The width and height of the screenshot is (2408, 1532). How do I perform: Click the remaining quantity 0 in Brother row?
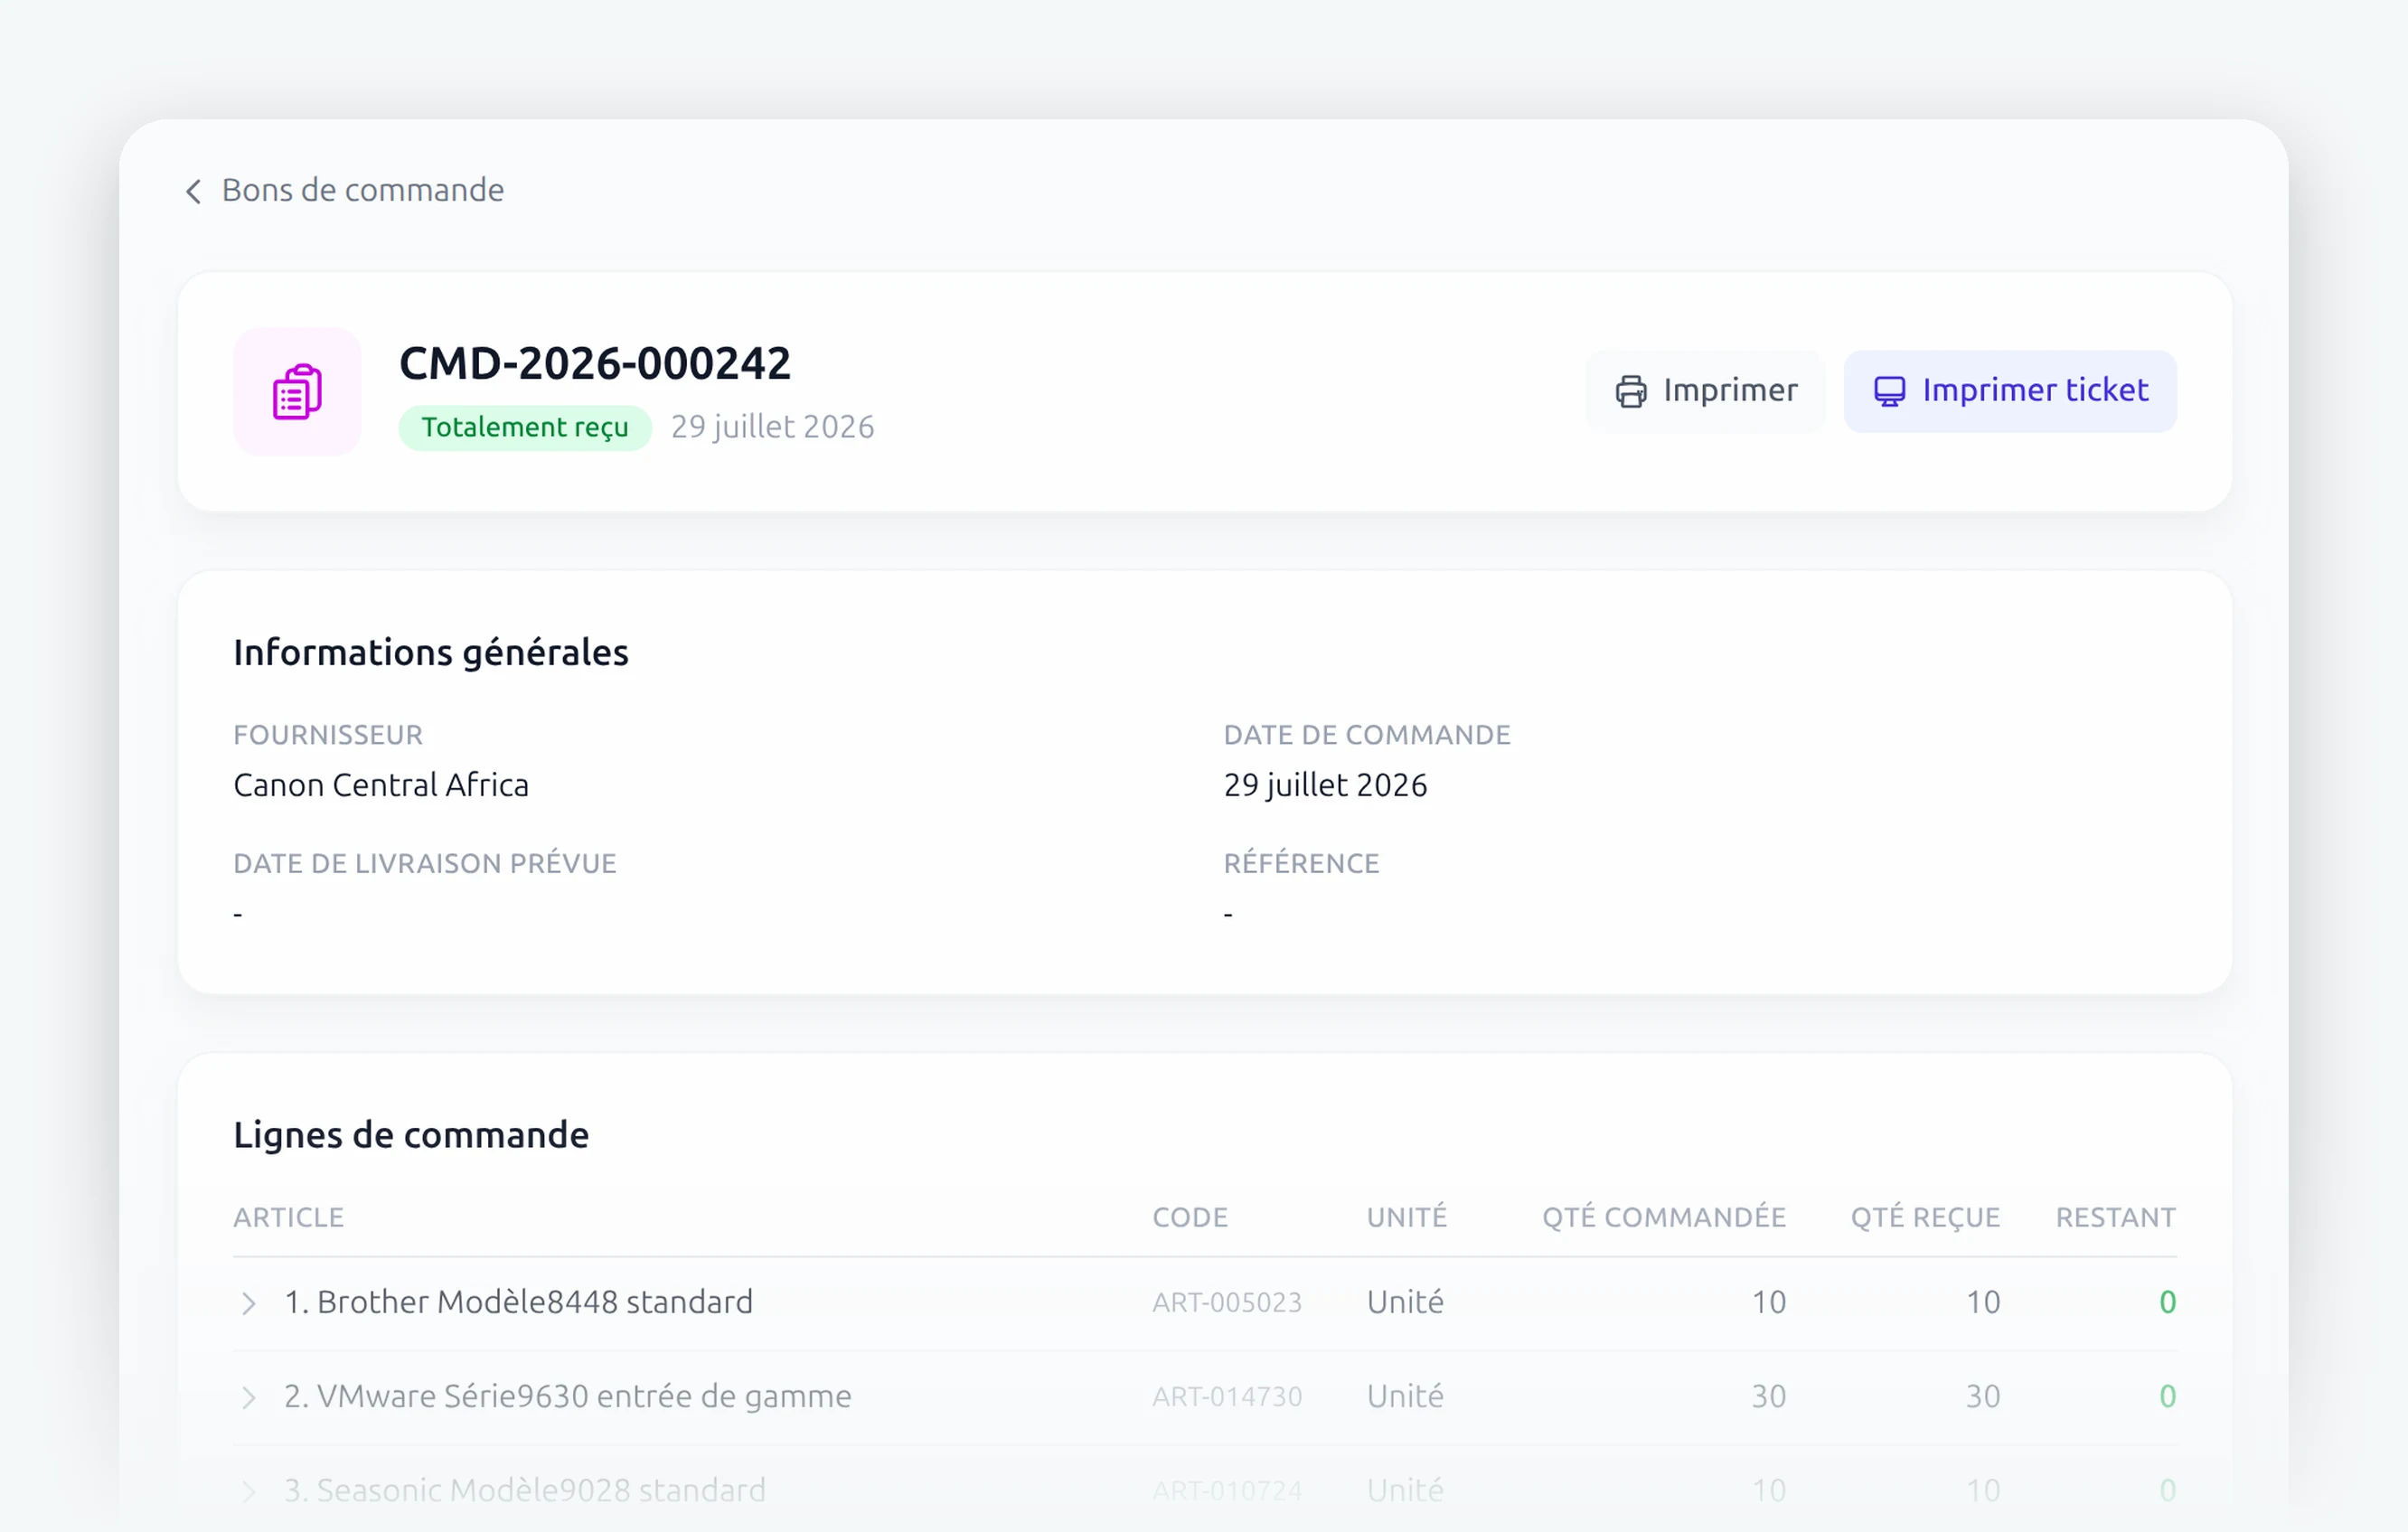click(x=2168, y=1302)
